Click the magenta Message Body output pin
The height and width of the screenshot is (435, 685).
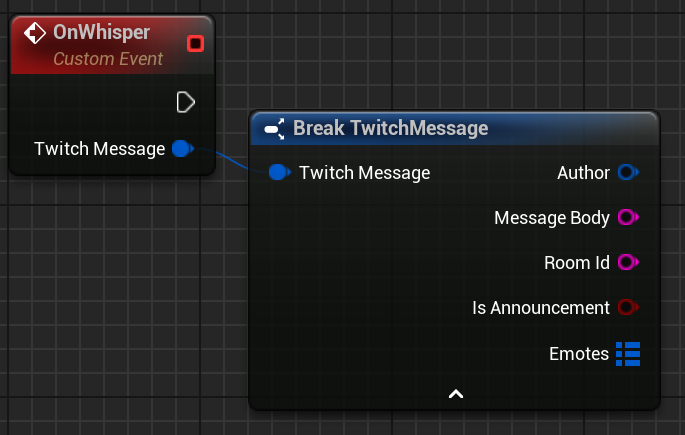(628, 218)
